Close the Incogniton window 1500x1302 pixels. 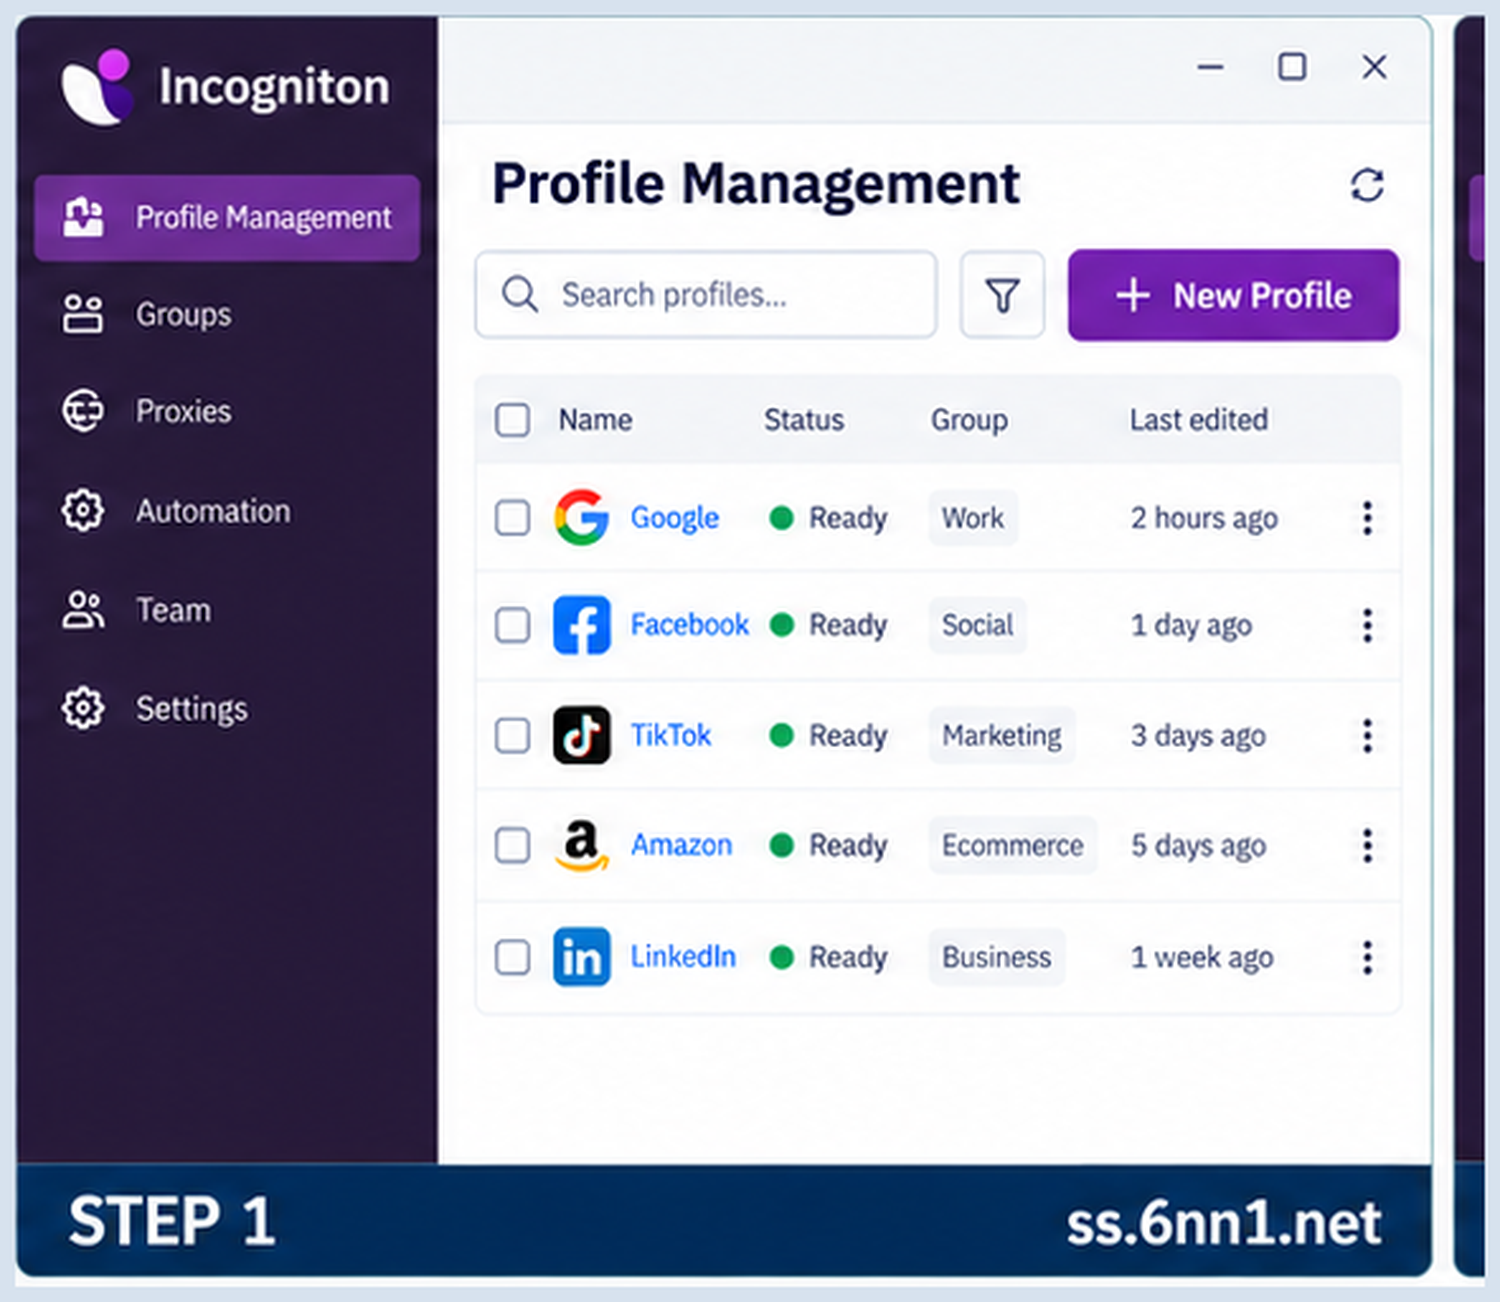coord(1375,67)
